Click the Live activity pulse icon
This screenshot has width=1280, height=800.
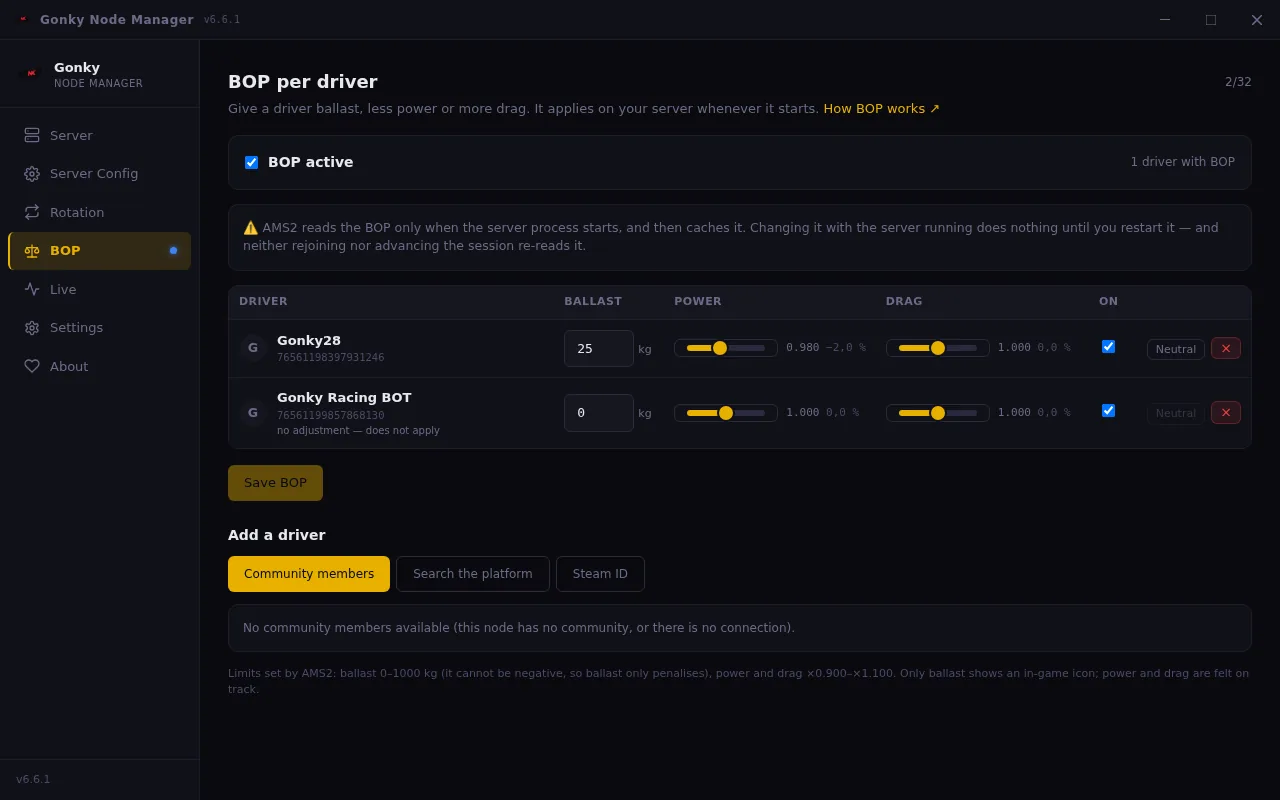(32, 289)
